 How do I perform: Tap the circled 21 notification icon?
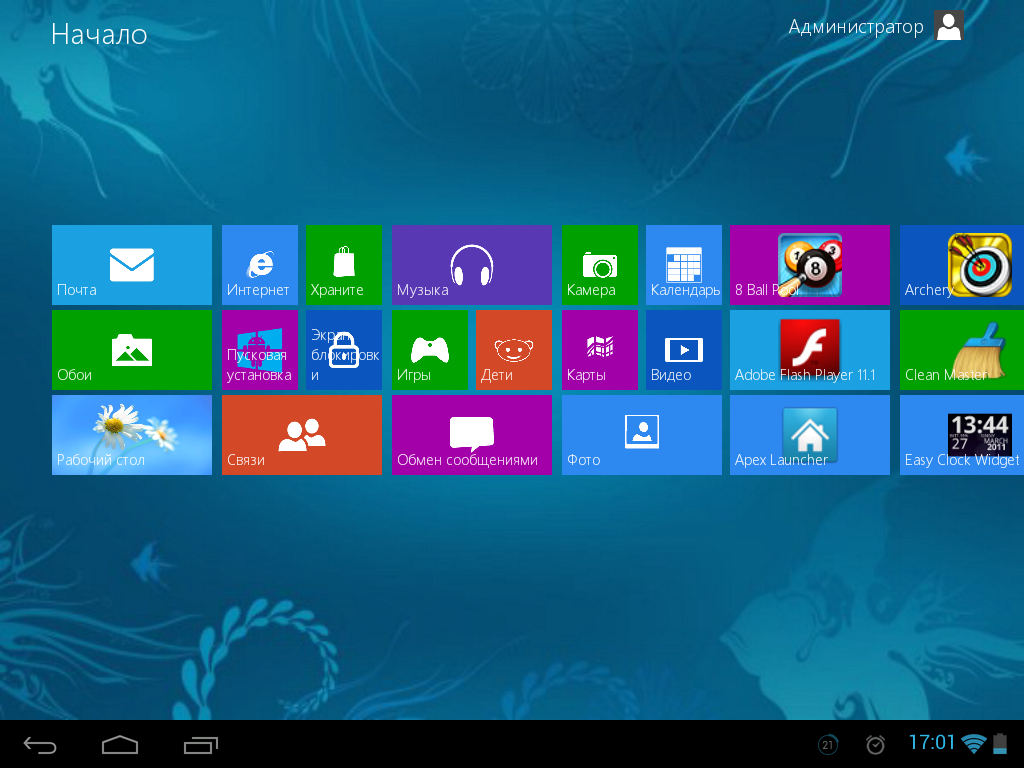[x=828, y=744]
